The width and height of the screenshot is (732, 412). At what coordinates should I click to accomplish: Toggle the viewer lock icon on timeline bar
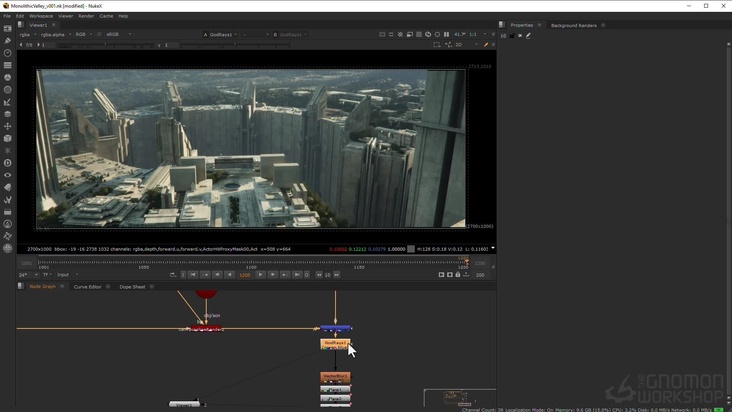458,275
